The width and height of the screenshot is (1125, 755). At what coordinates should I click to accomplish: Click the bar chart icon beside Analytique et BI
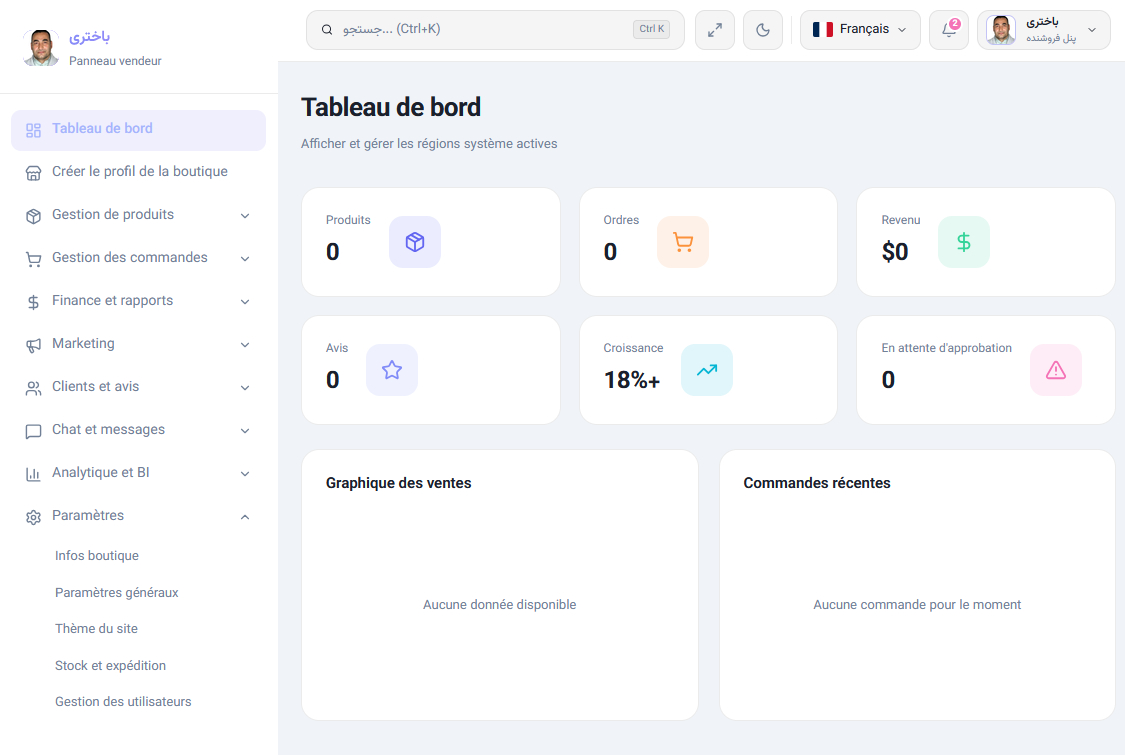point(33,474)
